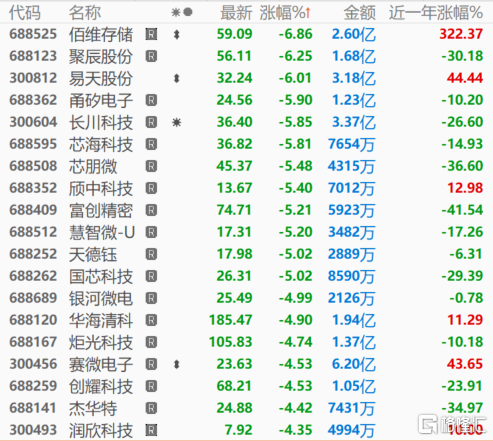Click the R badge beside 天德钰
Viewport: 493px width, 441px height.
coord(151,254)
